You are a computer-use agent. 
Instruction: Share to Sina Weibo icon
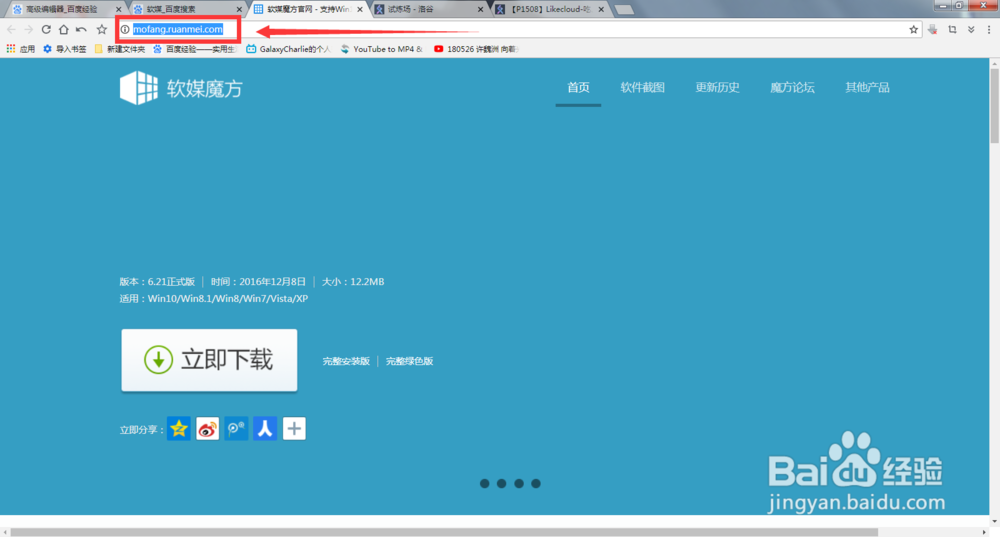pyautogui.click(x=208, y=429)
